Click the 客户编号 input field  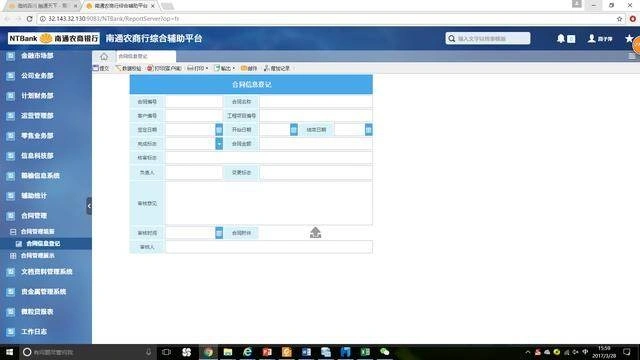point(194,116)
